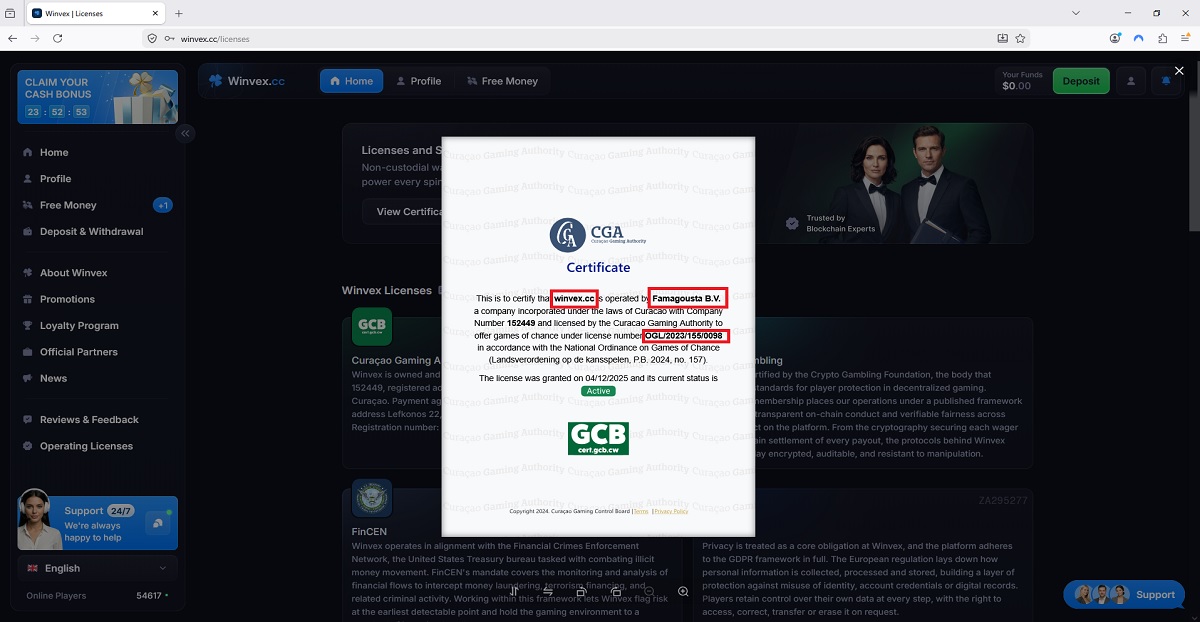Click the floating Support button
This screenshot has height=622, width=1200.
[x=1124, y=595]
